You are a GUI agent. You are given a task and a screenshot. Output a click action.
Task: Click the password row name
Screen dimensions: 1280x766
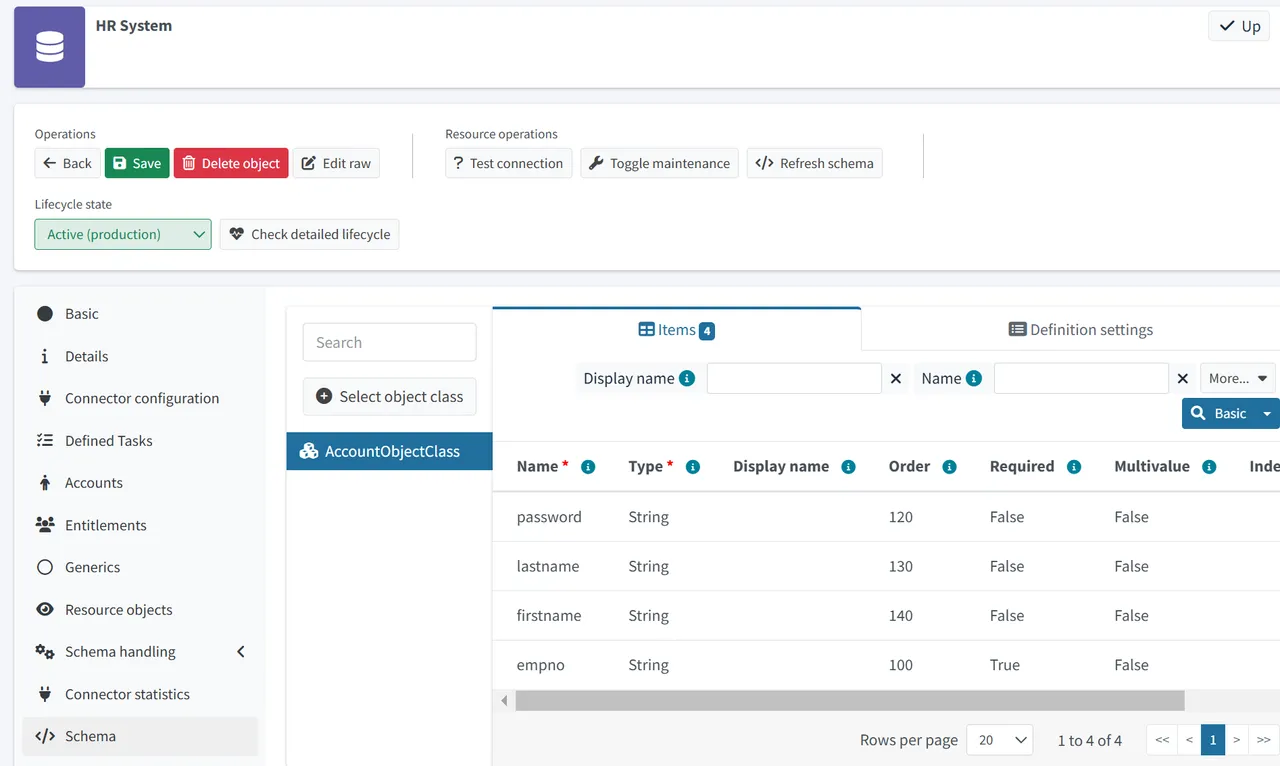click(549, 517)
